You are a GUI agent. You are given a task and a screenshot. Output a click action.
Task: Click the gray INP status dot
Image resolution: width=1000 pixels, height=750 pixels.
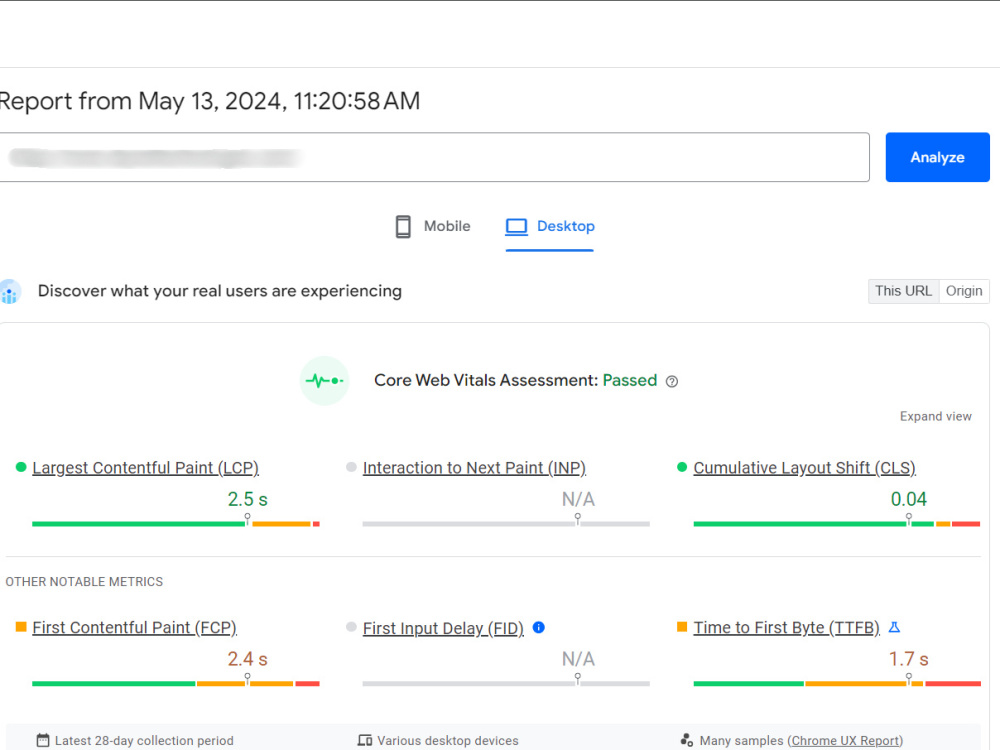click(x=351, y=467)
